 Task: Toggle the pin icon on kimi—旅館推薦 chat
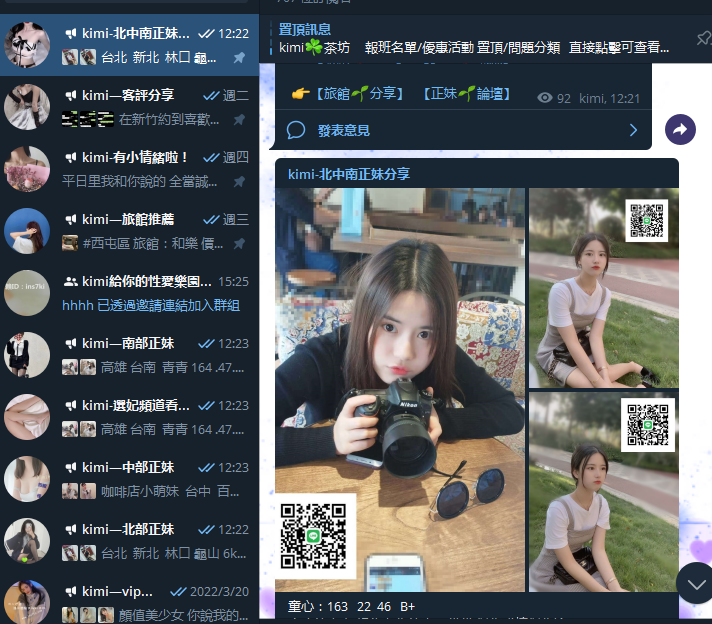click(239, 244)
